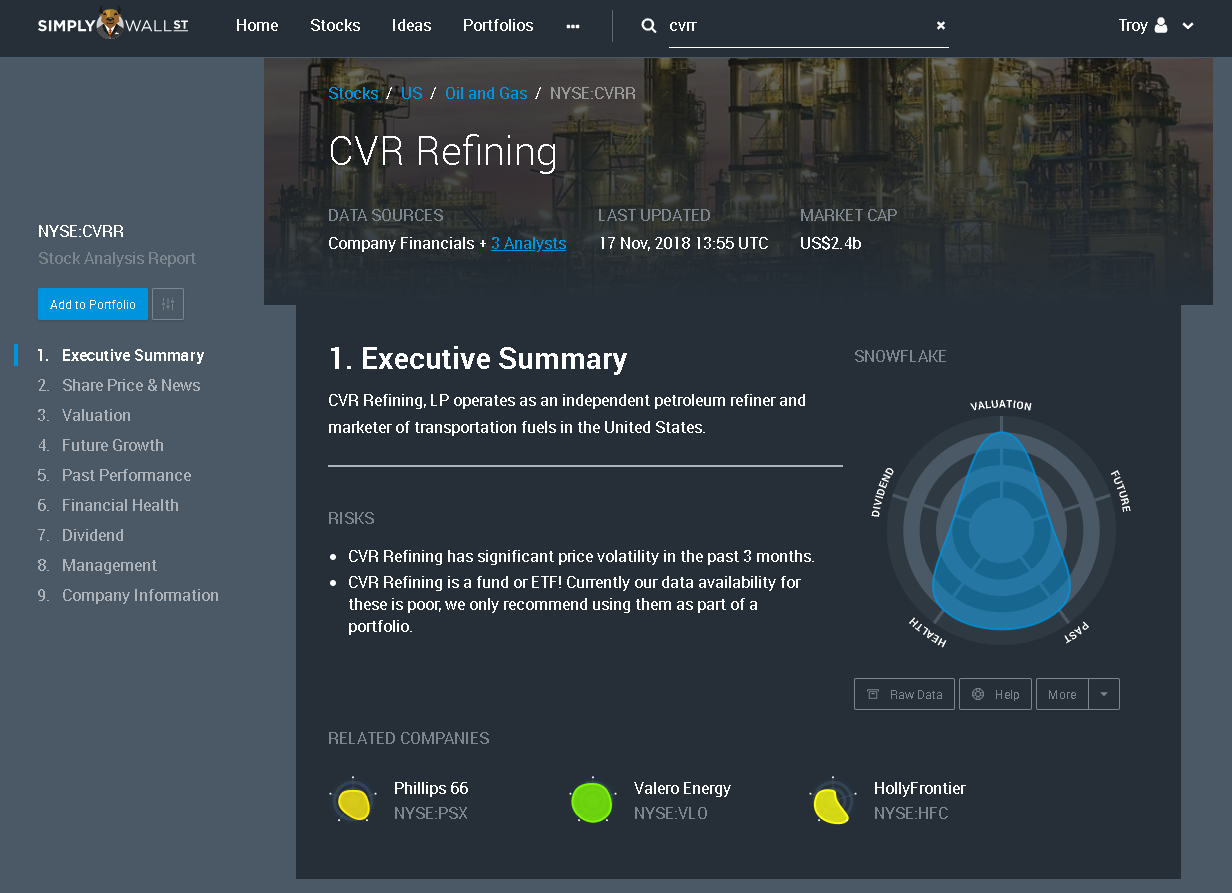Click the Help button

pyautogui.click(x=995, y=694)
